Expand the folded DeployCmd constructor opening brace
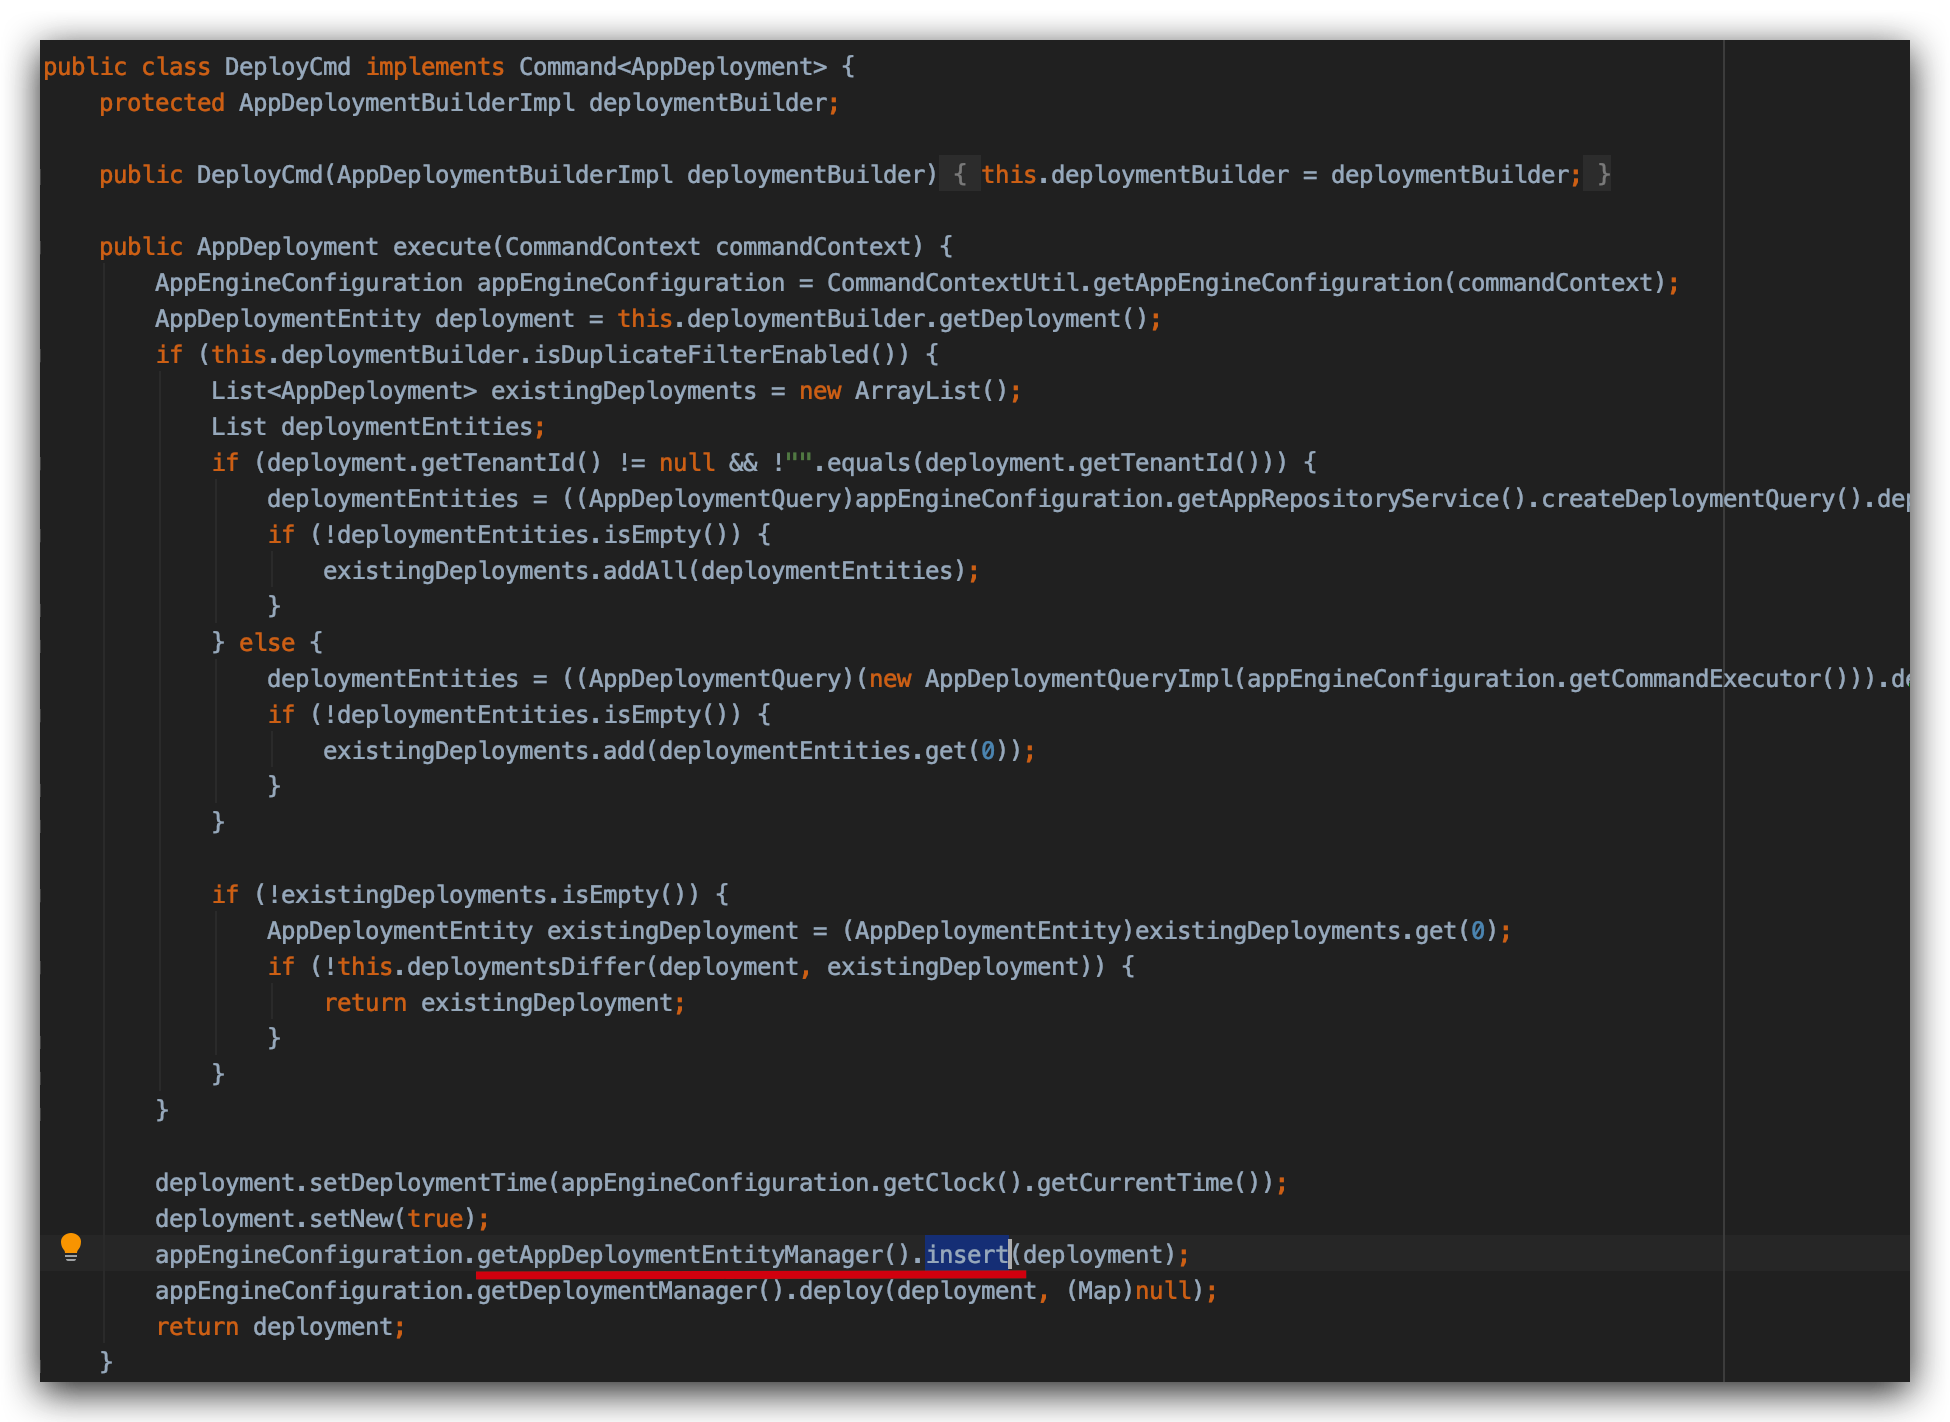The height and width of the screenshot is (1422, 1950). point(959,175)
